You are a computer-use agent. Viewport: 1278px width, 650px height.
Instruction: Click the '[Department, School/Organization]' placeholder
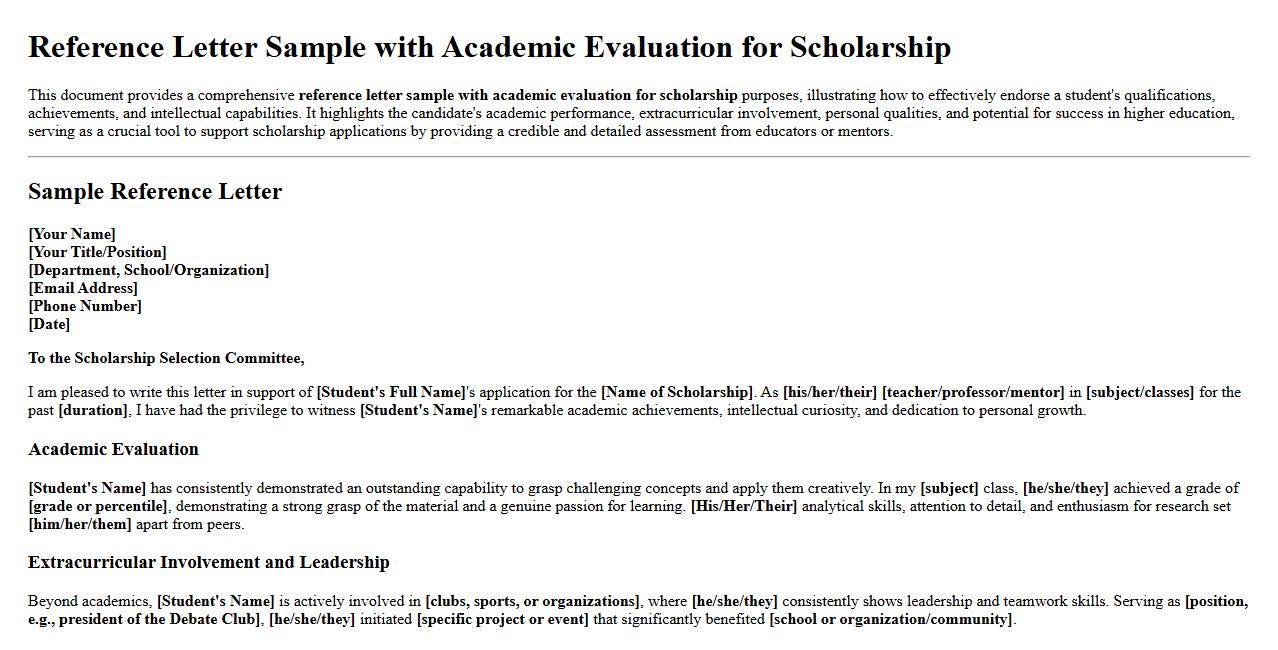(148, 270)
